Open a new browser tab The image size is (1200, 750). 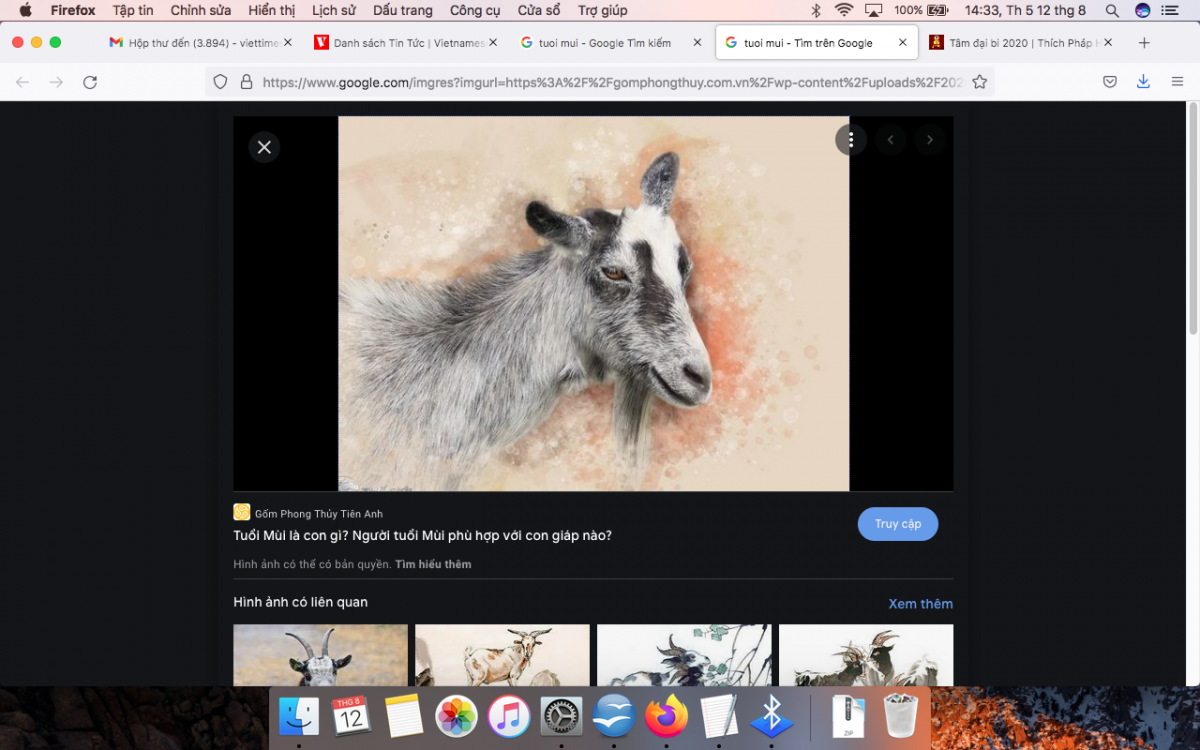pos(1144,43)
